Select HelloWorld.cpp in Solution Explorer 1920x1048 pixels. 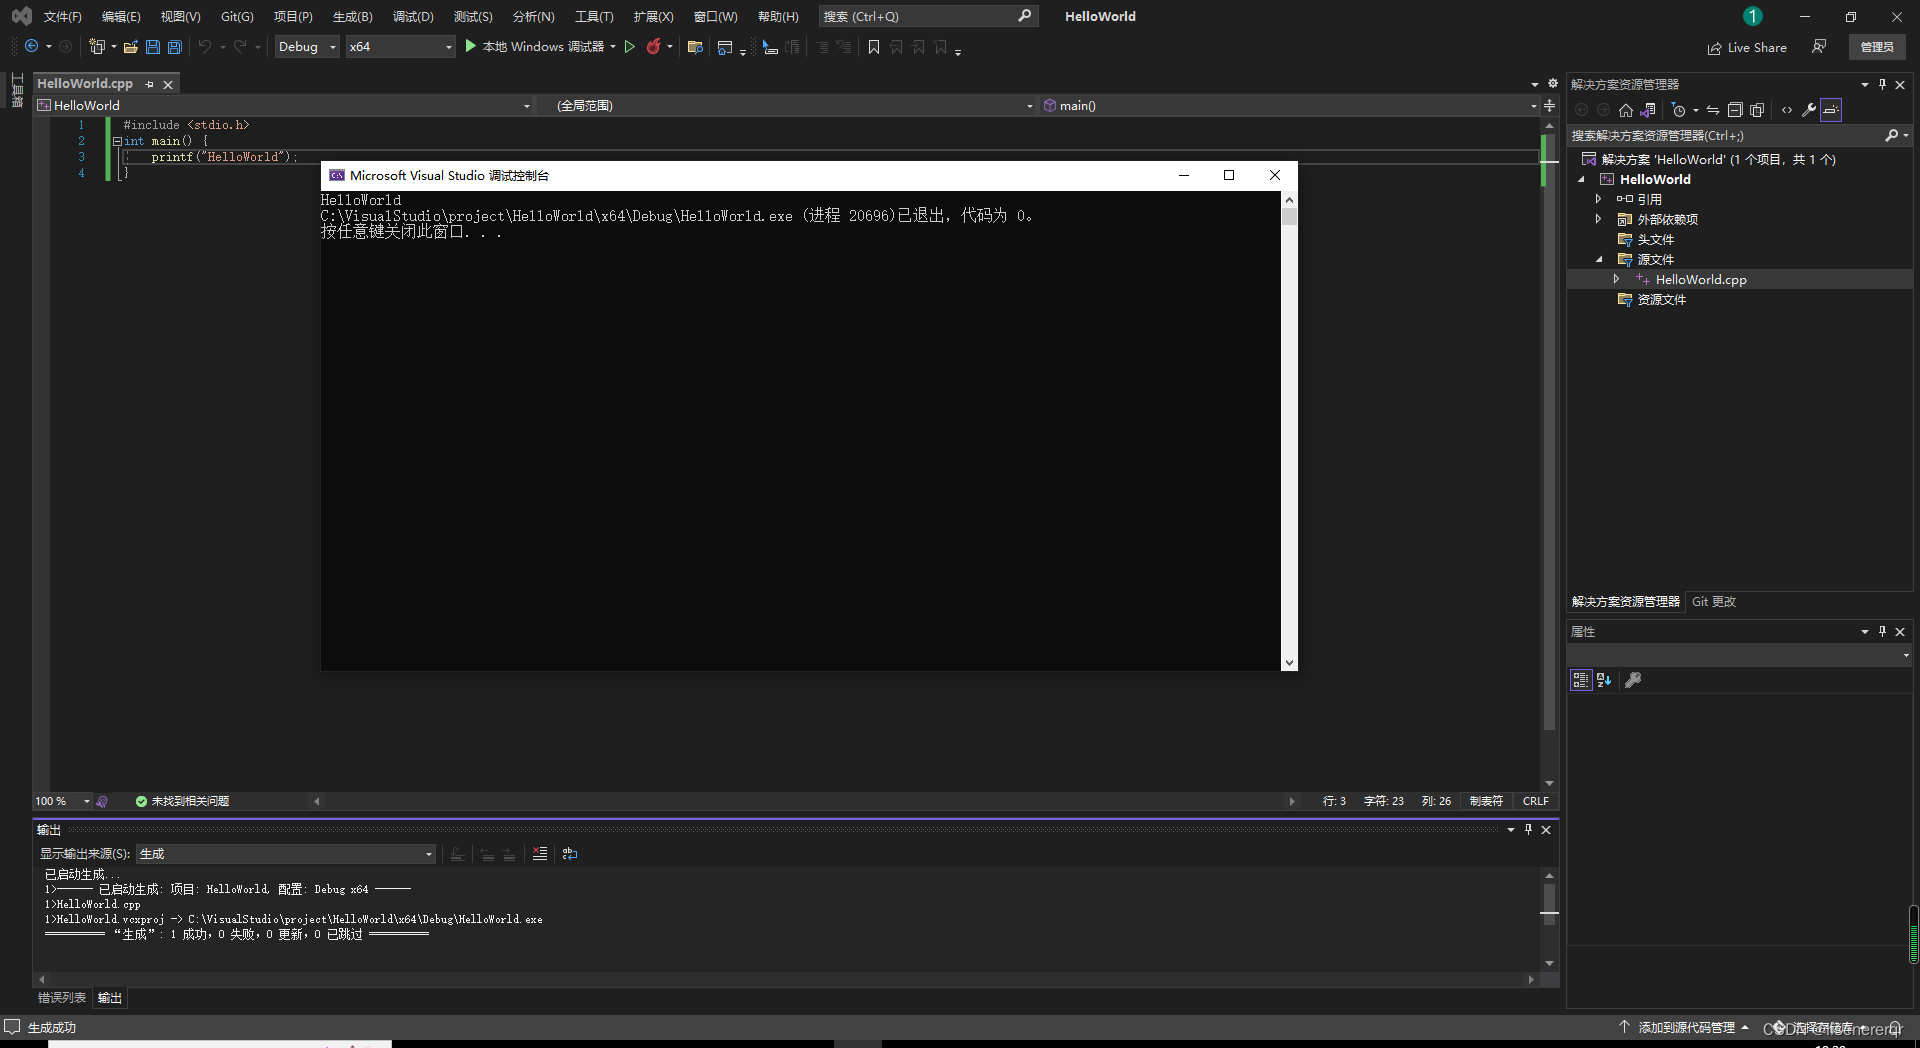(1700, 279)
